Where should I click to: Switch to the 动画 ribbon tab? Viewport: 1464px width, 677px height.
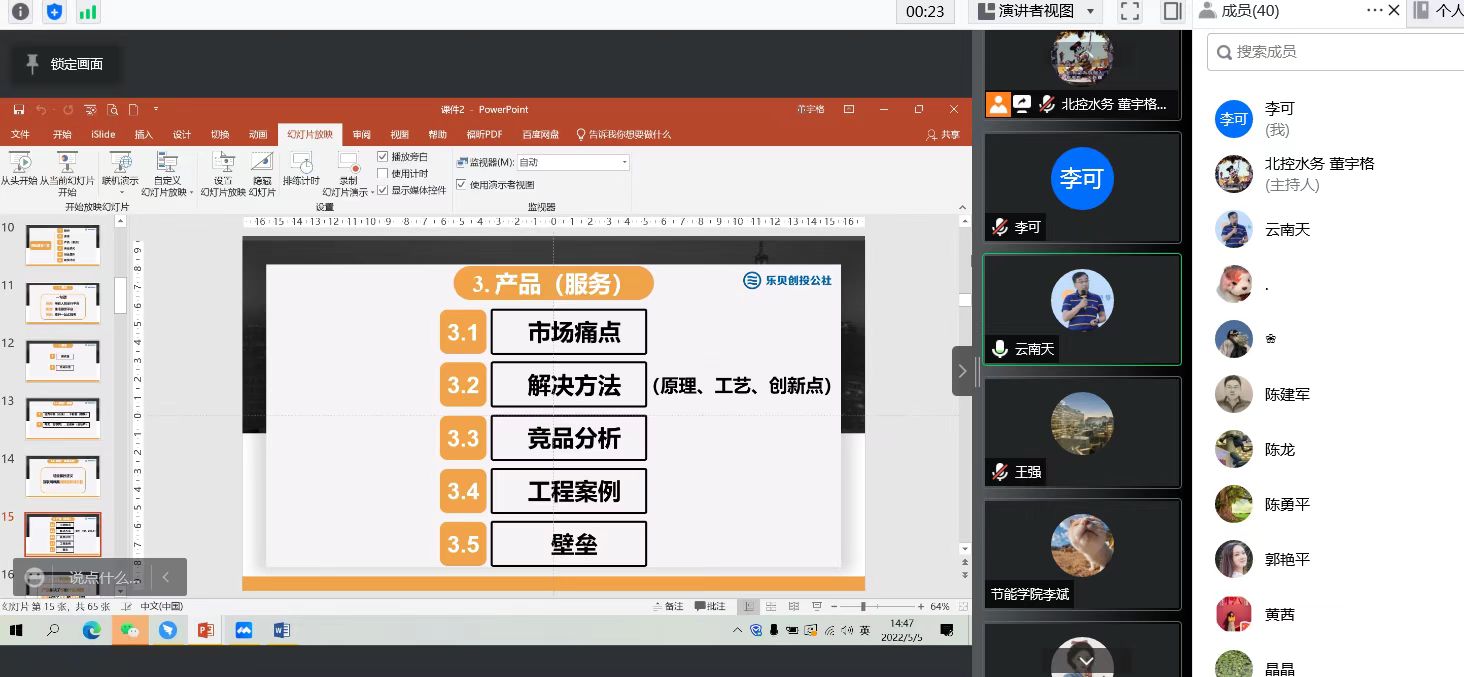258,135
